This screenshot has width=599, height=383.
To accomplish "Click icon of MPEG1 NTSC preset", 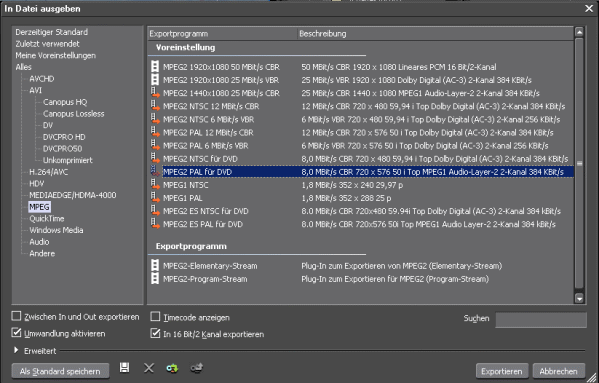I will pyautogui.click(x=155, y=185).
